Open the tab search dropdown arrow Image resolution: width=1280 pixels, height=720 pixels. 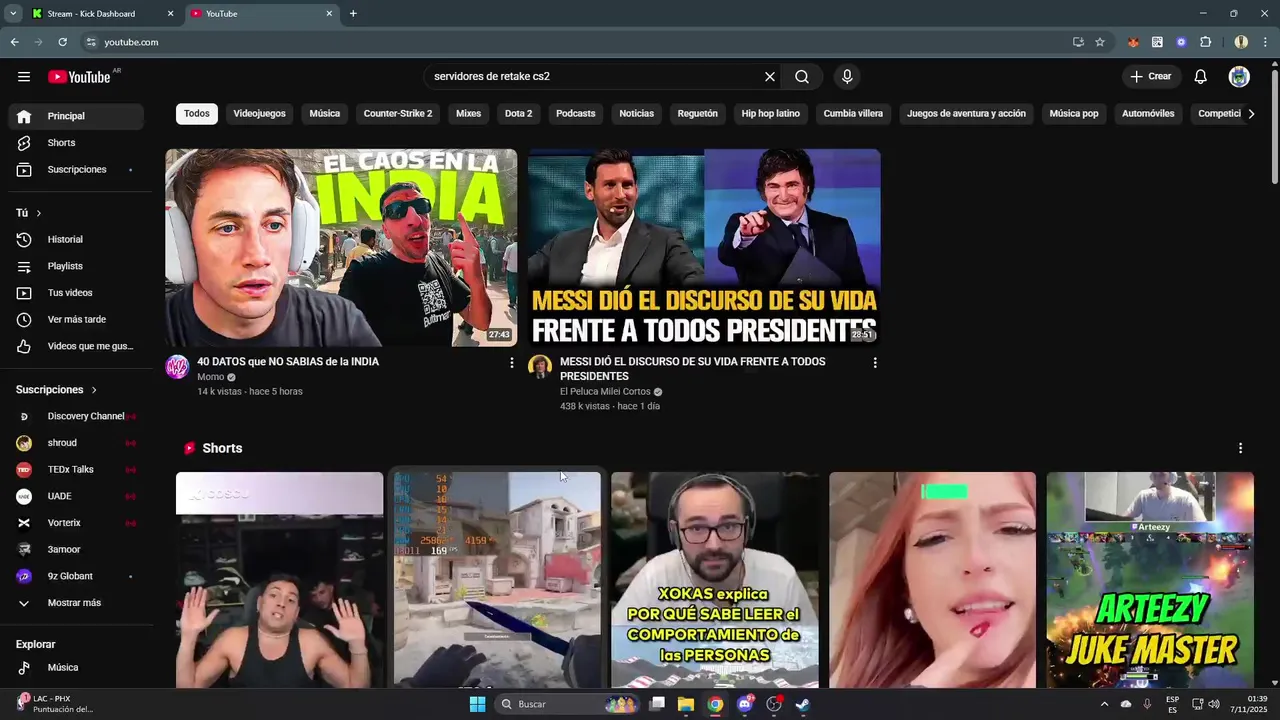13,14
